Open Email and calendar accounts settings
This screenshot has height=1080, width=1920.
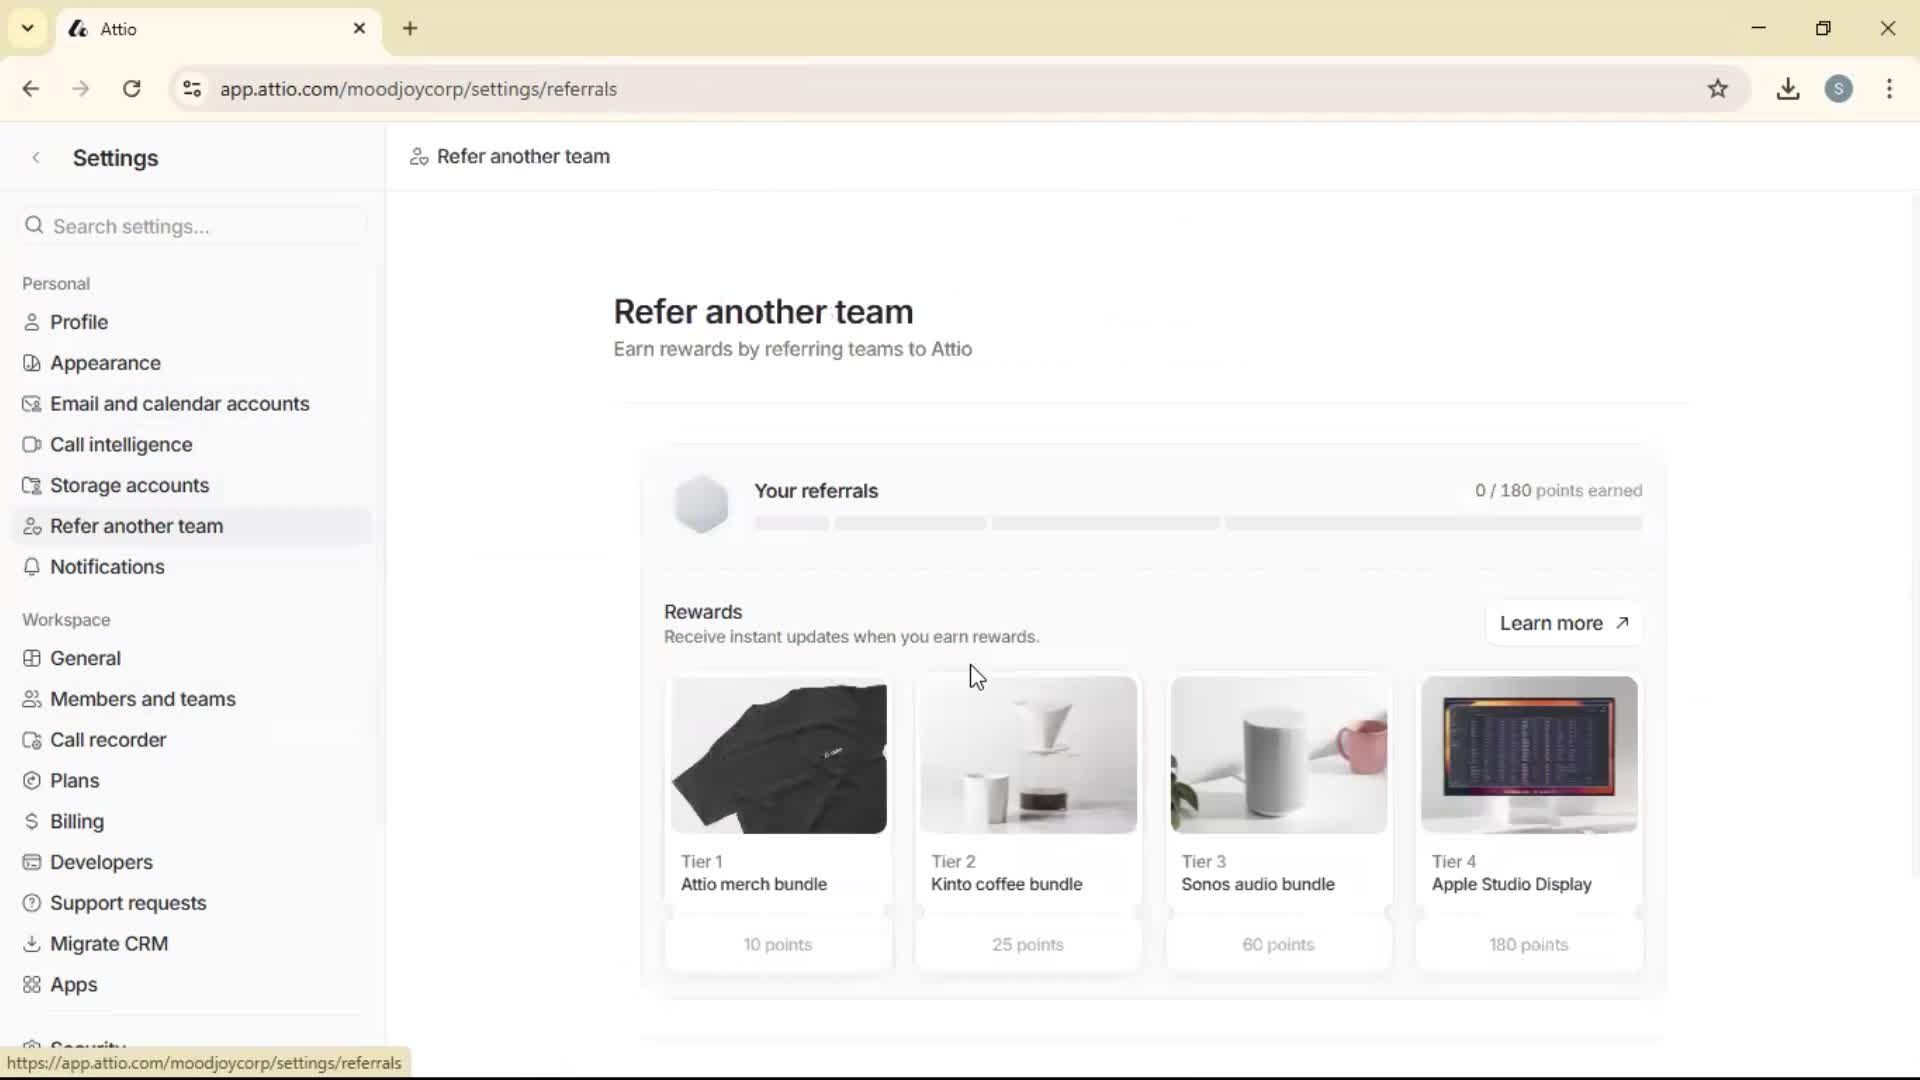click(x=33, y=403)
